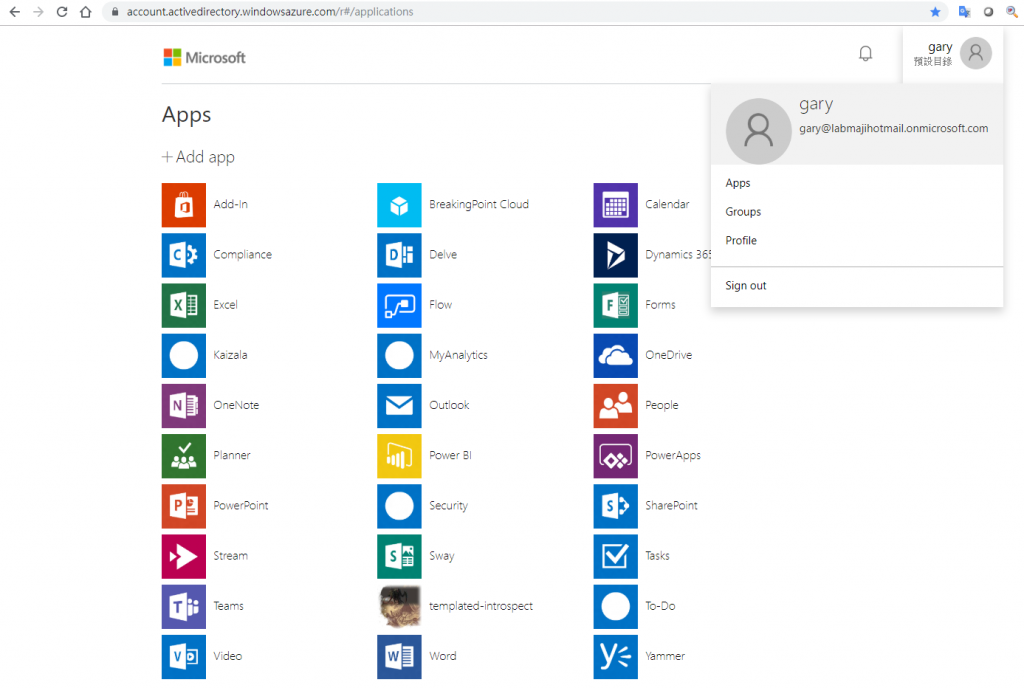Launch the PowerApps icon
Screen dimensions: 1024x688
click(615, 456)
